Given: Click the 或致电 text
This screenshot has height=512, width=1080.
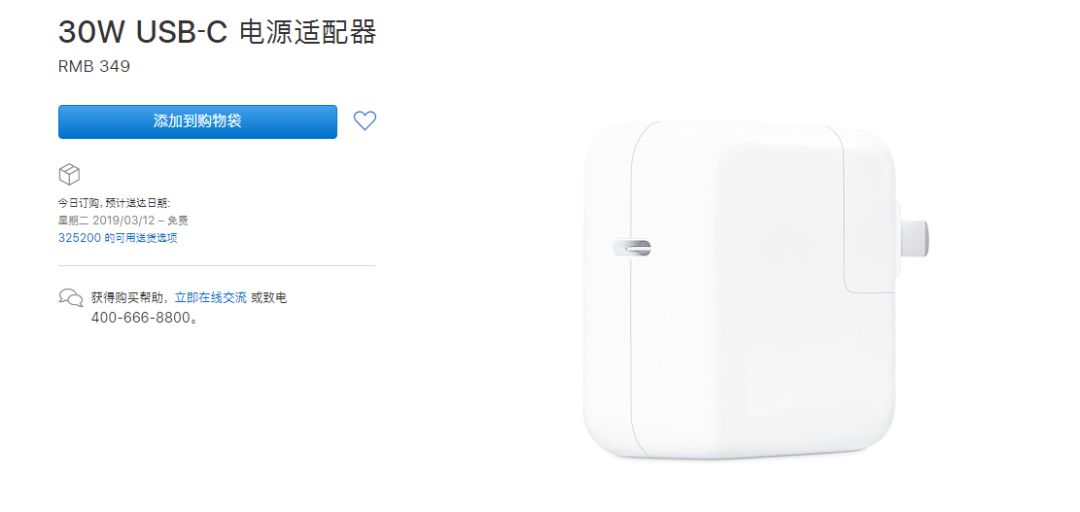Looking at the screenshot, I should click(269, 298).
